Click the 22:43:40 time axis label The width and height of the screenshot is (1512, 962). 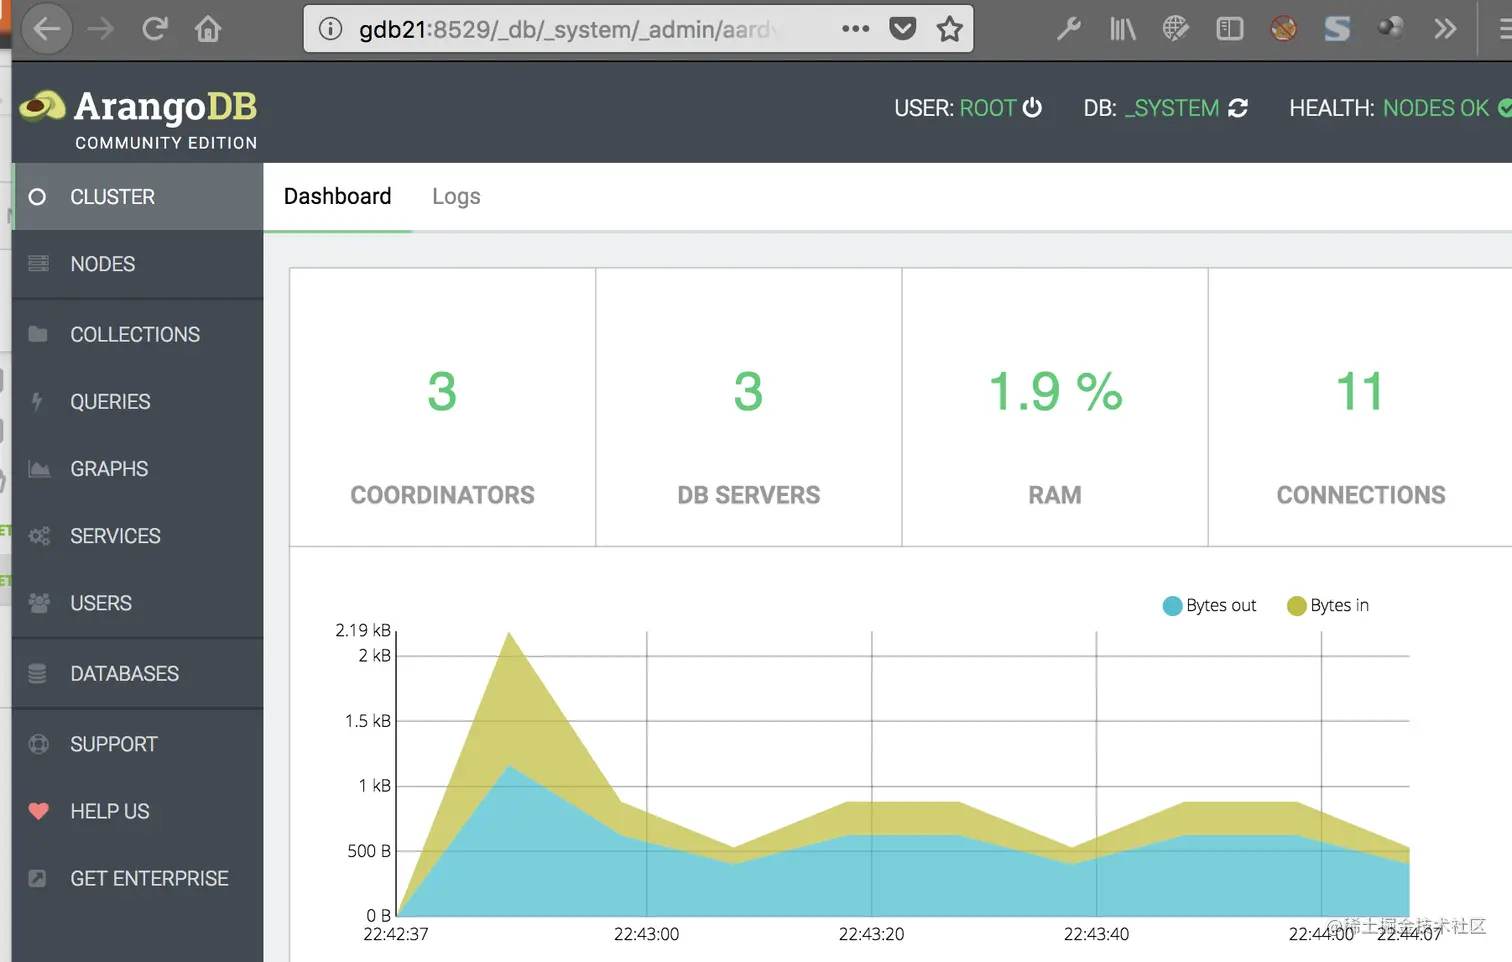point(1096,934)
